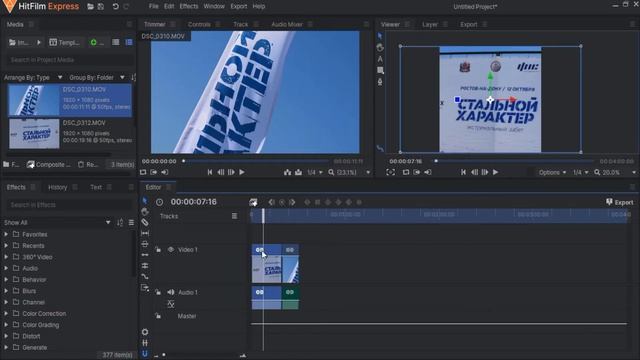640x360 pixels.
Task: Open the Show All effects dropdown
Action: point(57,222)
